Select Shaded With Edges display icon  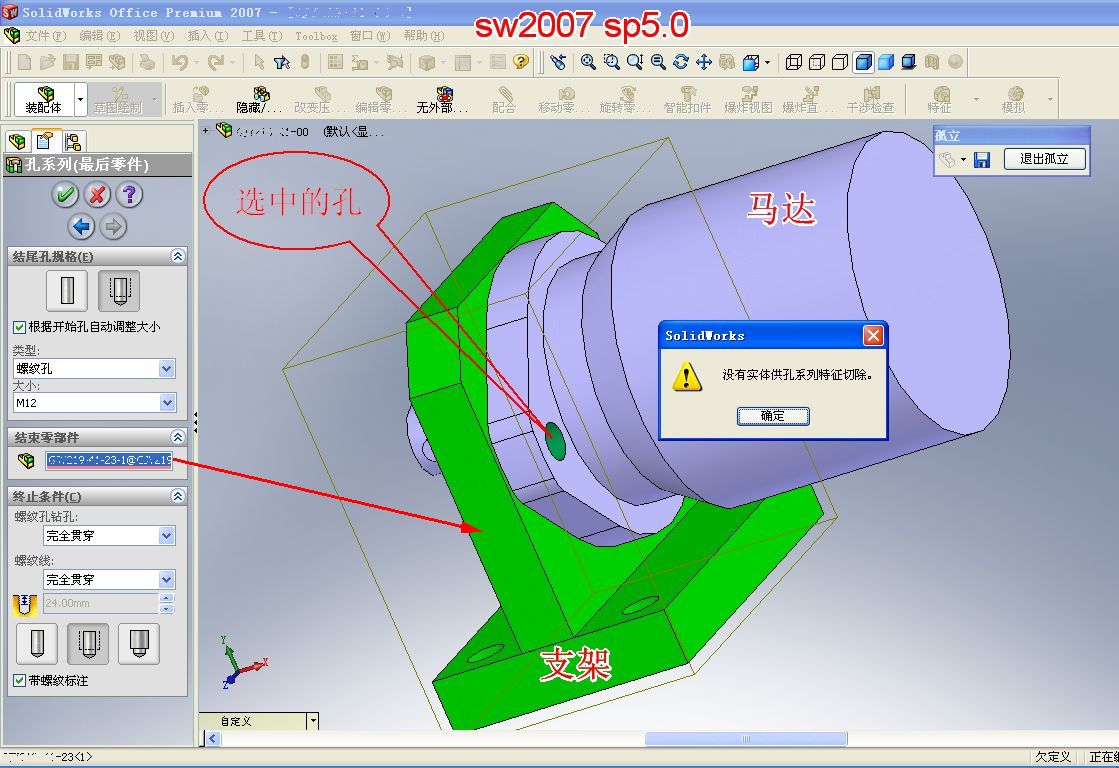(864, 62)
